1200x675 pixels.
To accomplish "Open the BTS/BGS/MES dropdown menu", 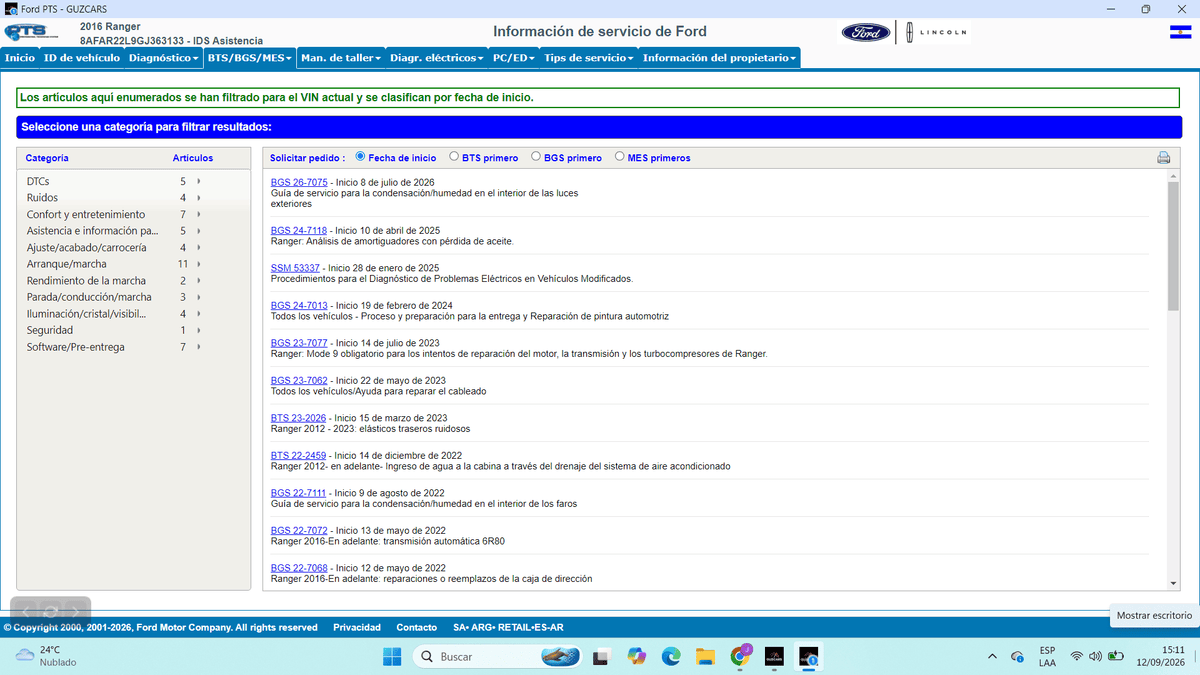I will coord(250,58).
